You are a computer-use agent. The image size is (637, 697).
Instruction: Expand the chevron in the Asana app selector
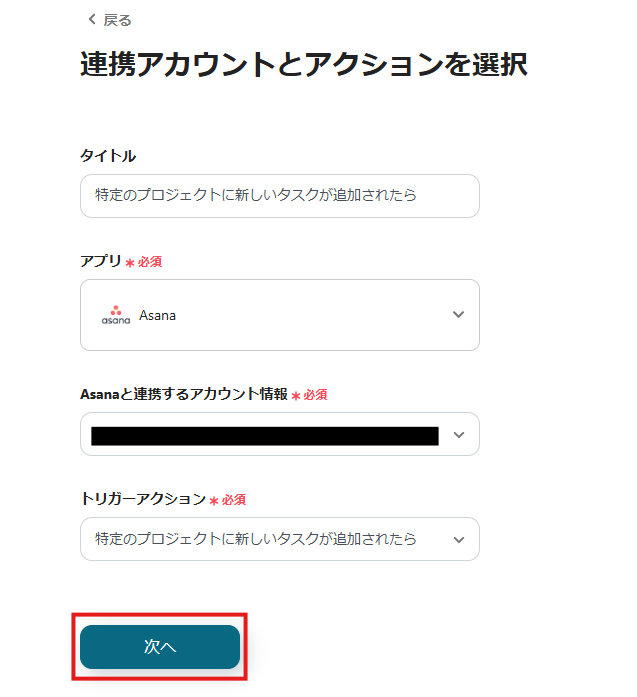(x=458, y=315)
